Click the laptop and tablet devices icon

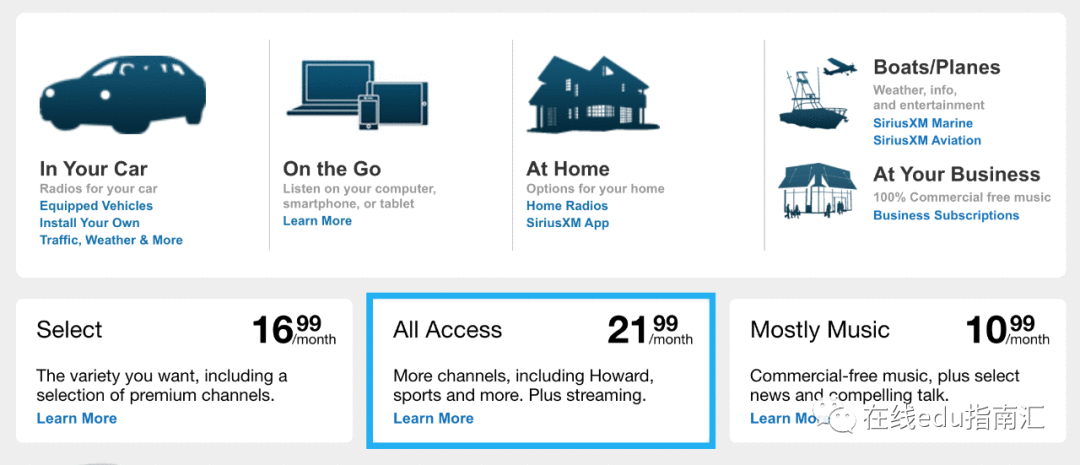(x=357, y=94)
